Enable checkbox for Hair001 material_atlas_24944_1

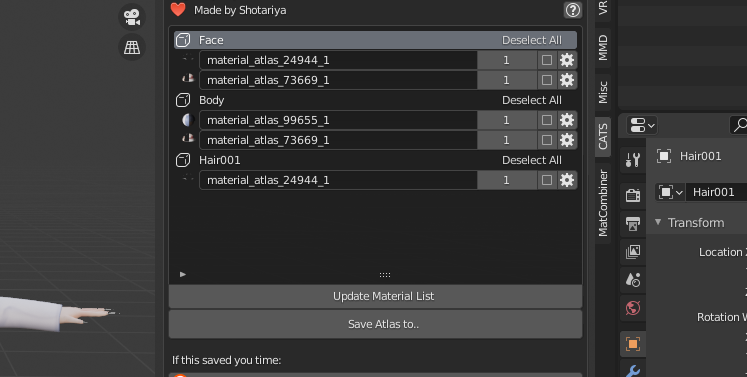[x=547, y=180]
